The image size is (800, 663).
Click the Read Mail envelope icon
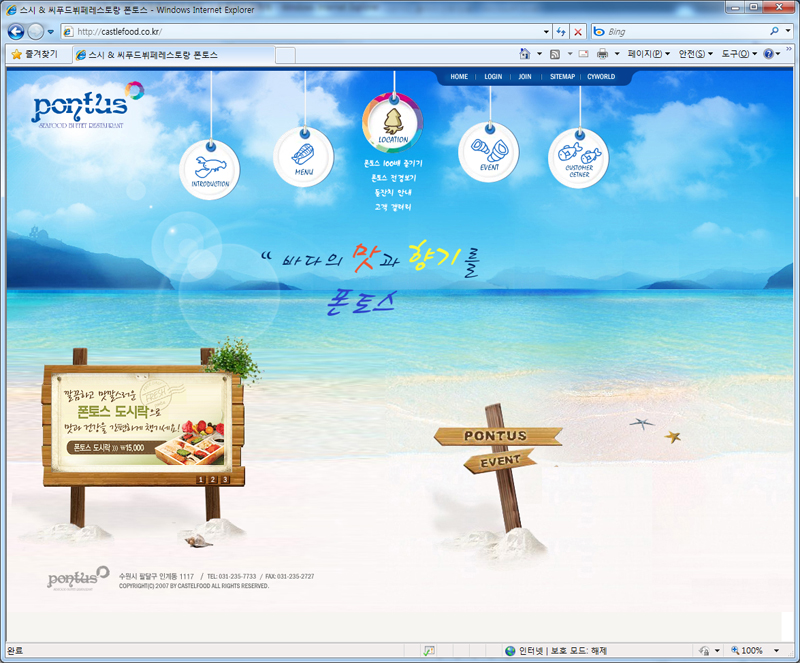click(584, 54)
